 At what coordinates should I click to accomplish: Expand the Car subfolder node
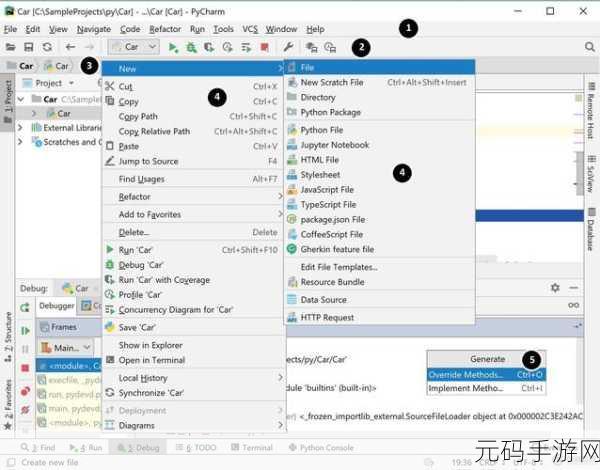point(34,114)
